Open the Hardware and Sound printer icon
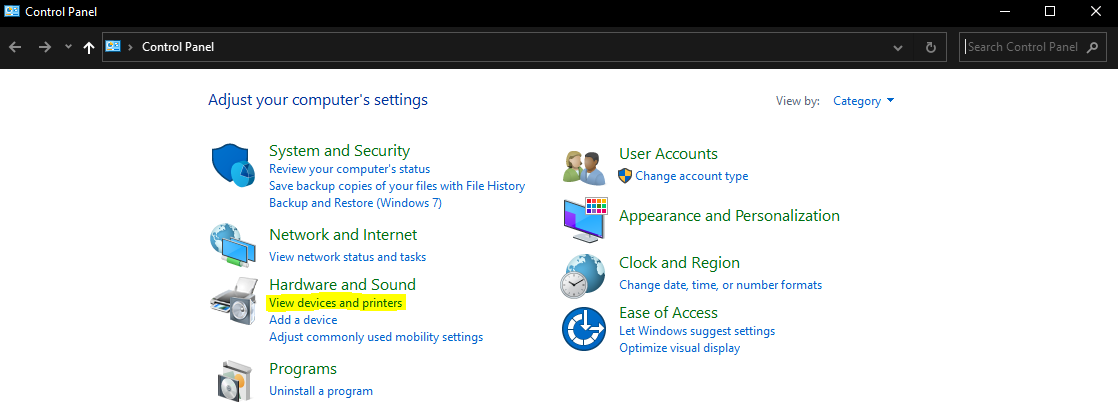 pyautogui.click(x=234, y=301)
